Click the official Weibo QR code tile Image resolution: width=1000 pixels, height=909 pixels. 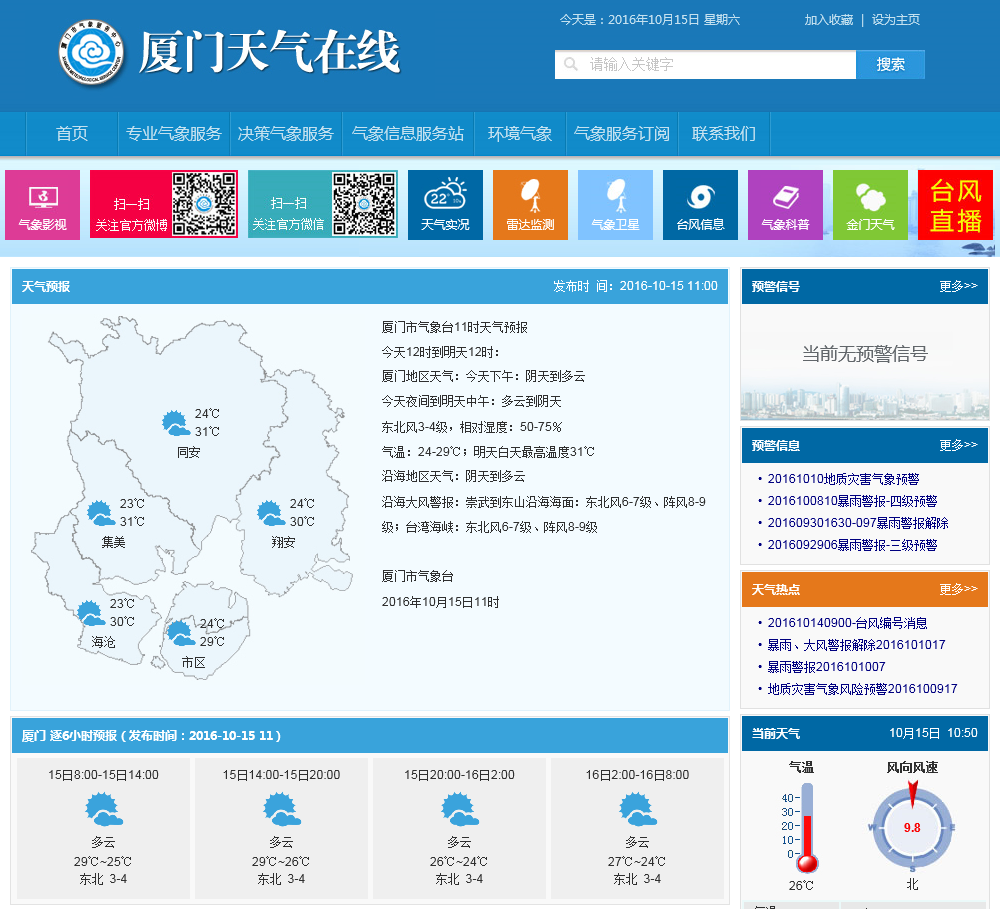[164, 204]
